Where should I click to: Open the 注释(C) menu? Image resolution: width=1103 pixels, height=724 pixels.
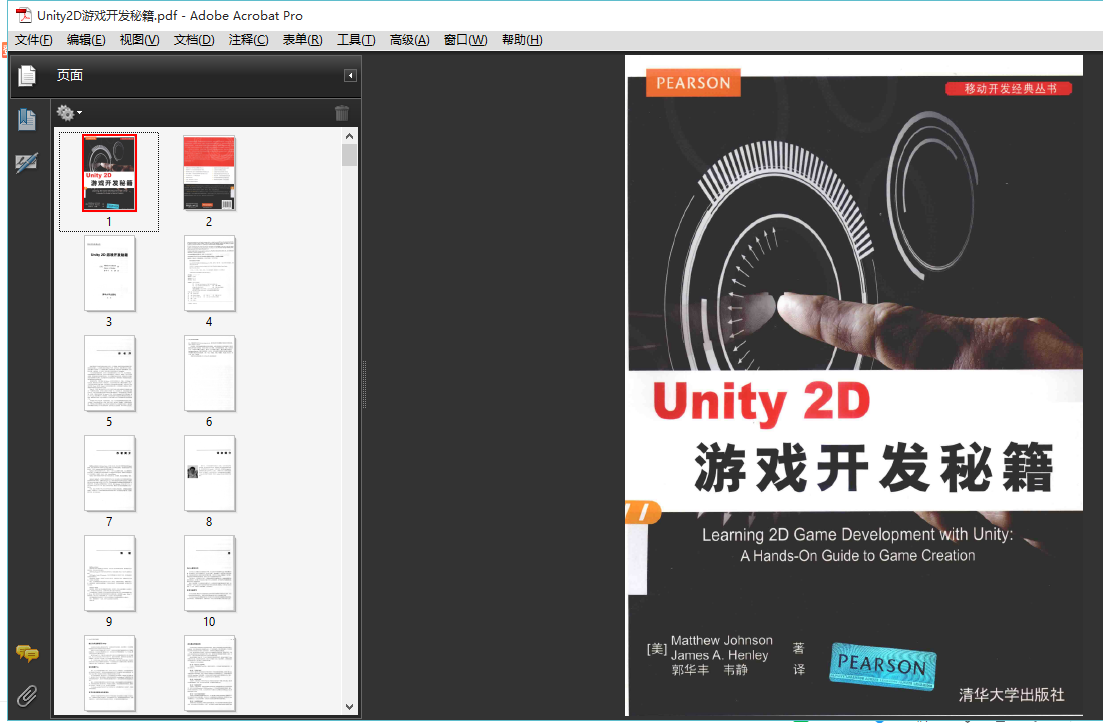pyautogui.click(x=248, y=40)
